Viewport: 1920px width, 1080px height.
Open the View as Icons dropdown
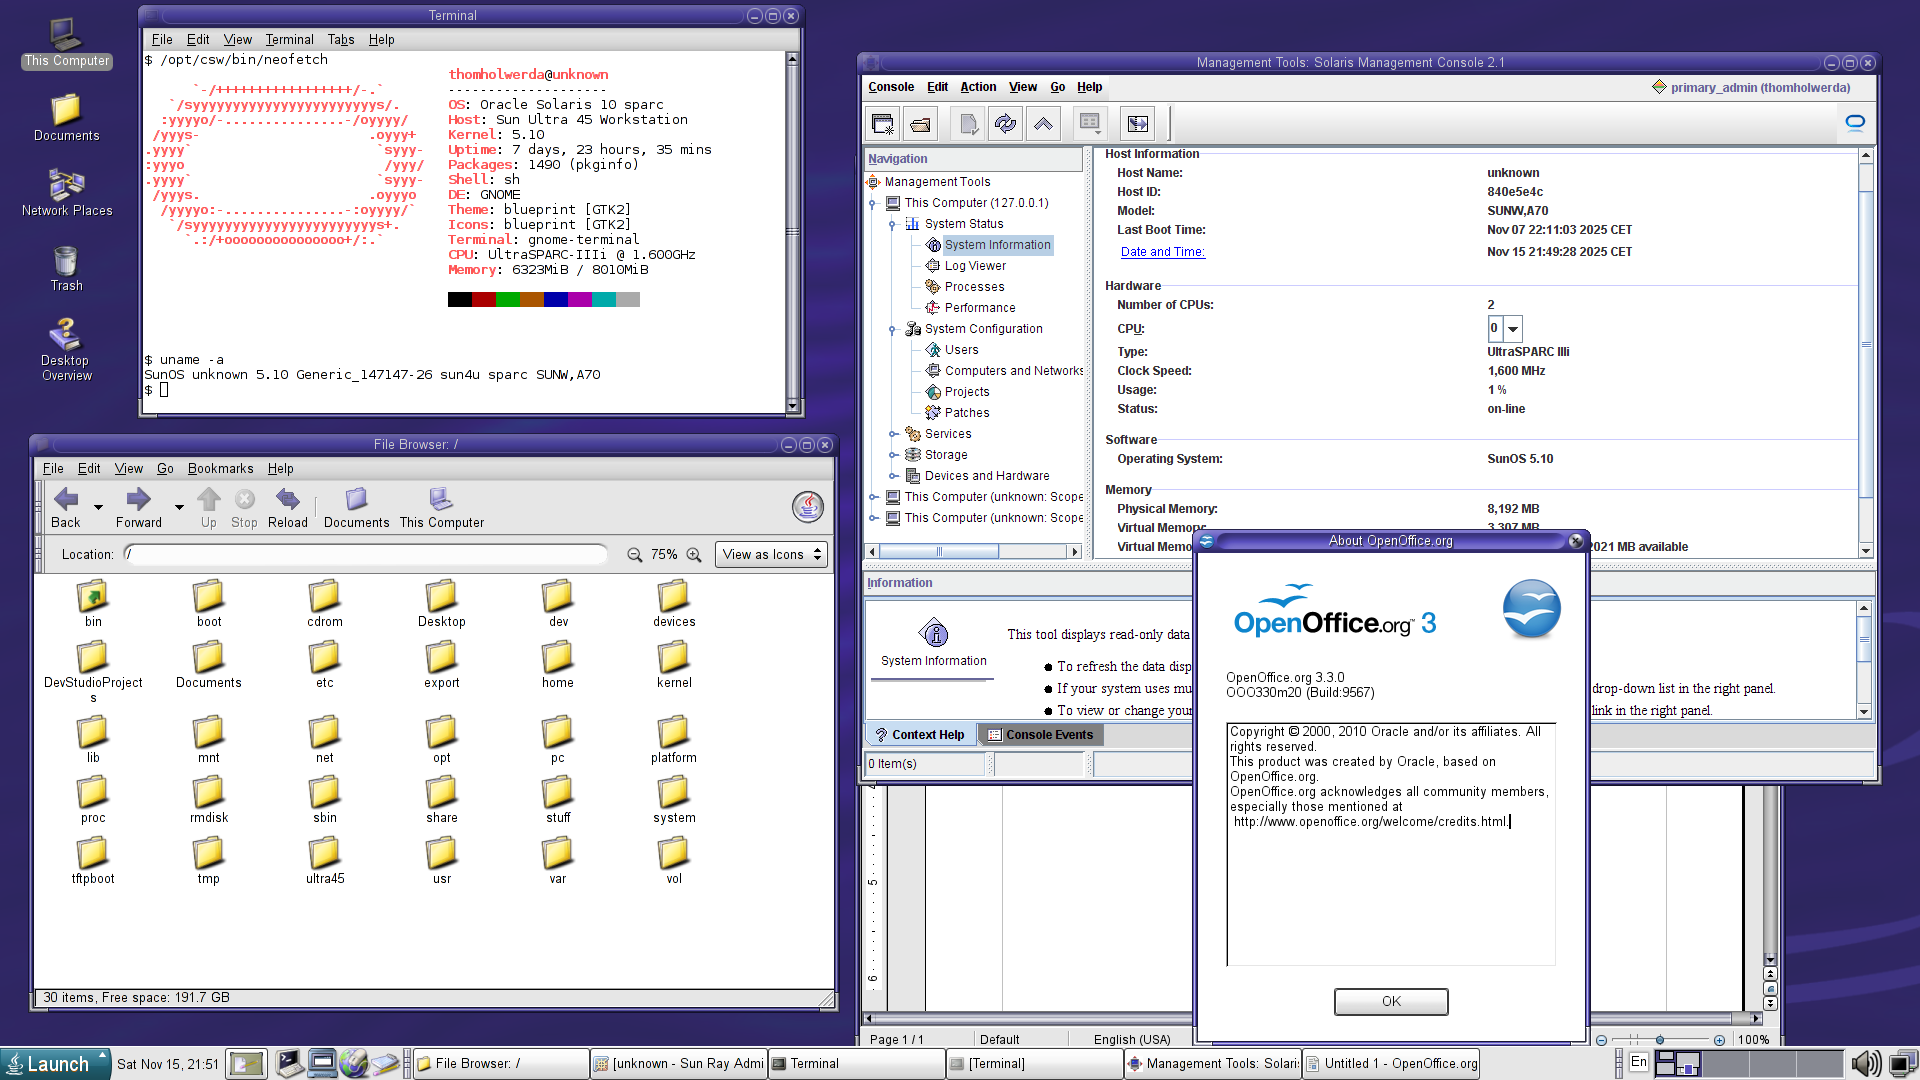pyautogui.click(x=772, y=555)
